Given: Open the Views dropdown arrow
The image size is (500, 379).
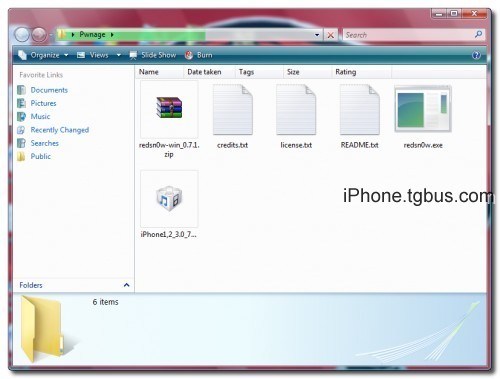Looking at the screenshot, I should click(119, 55).
